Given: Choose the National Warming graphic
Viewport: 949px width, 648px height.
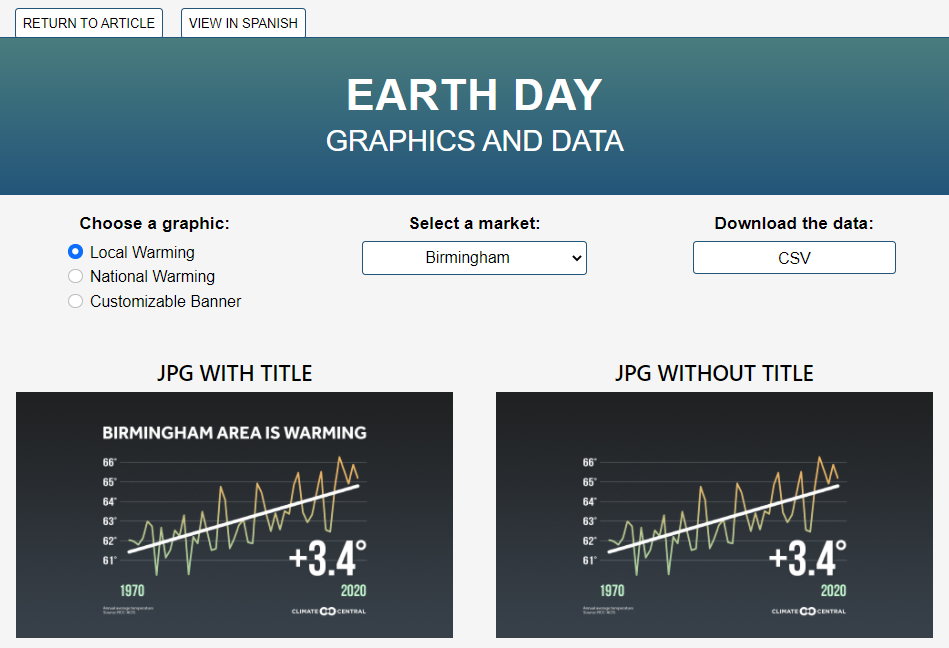Looking at the screenshot, I should pos(76,277).
